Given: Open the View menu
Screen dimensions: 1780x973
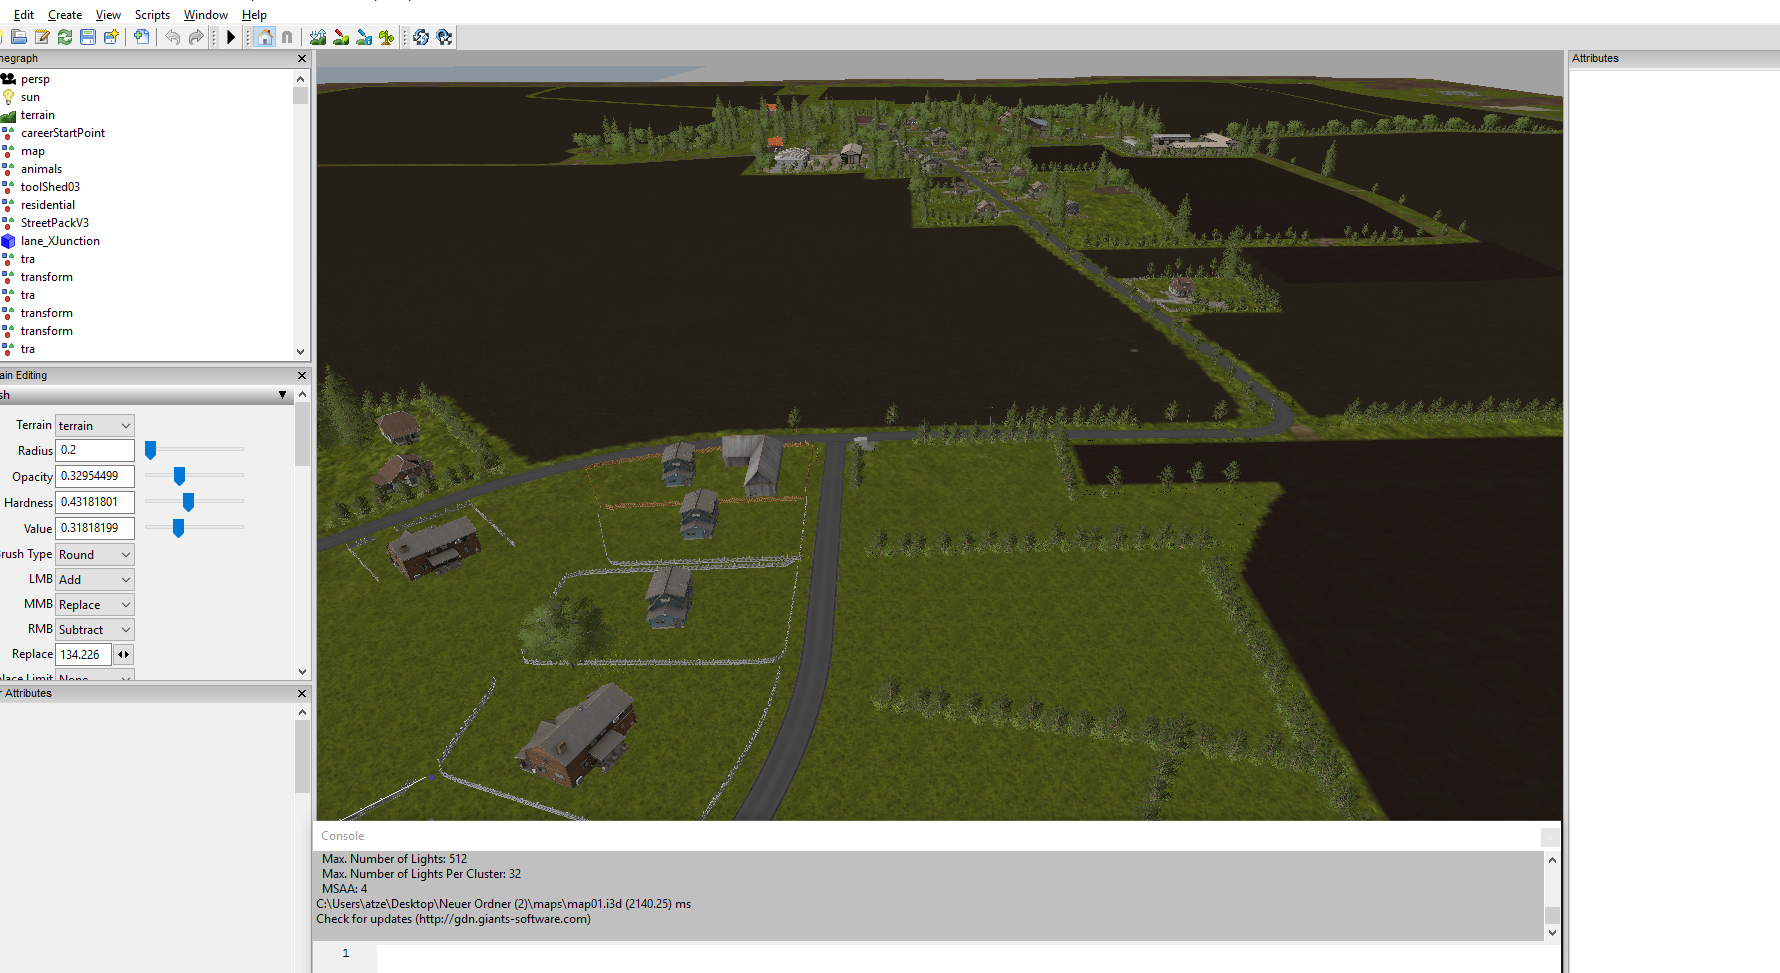Looking at the screenshot, I should point(108,15).
